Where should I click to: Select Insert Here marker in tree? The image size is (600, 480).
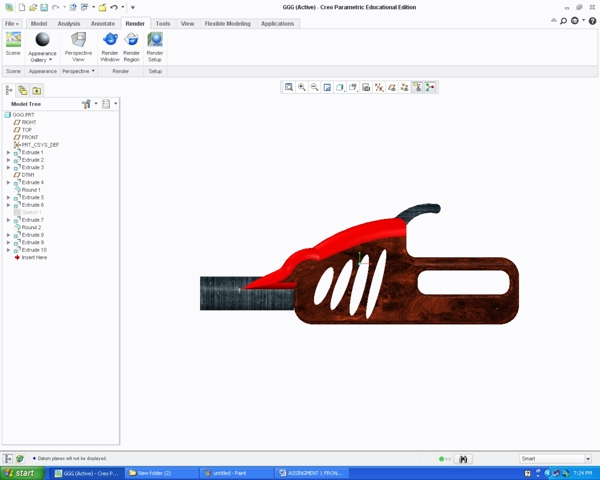coord(31,258)
